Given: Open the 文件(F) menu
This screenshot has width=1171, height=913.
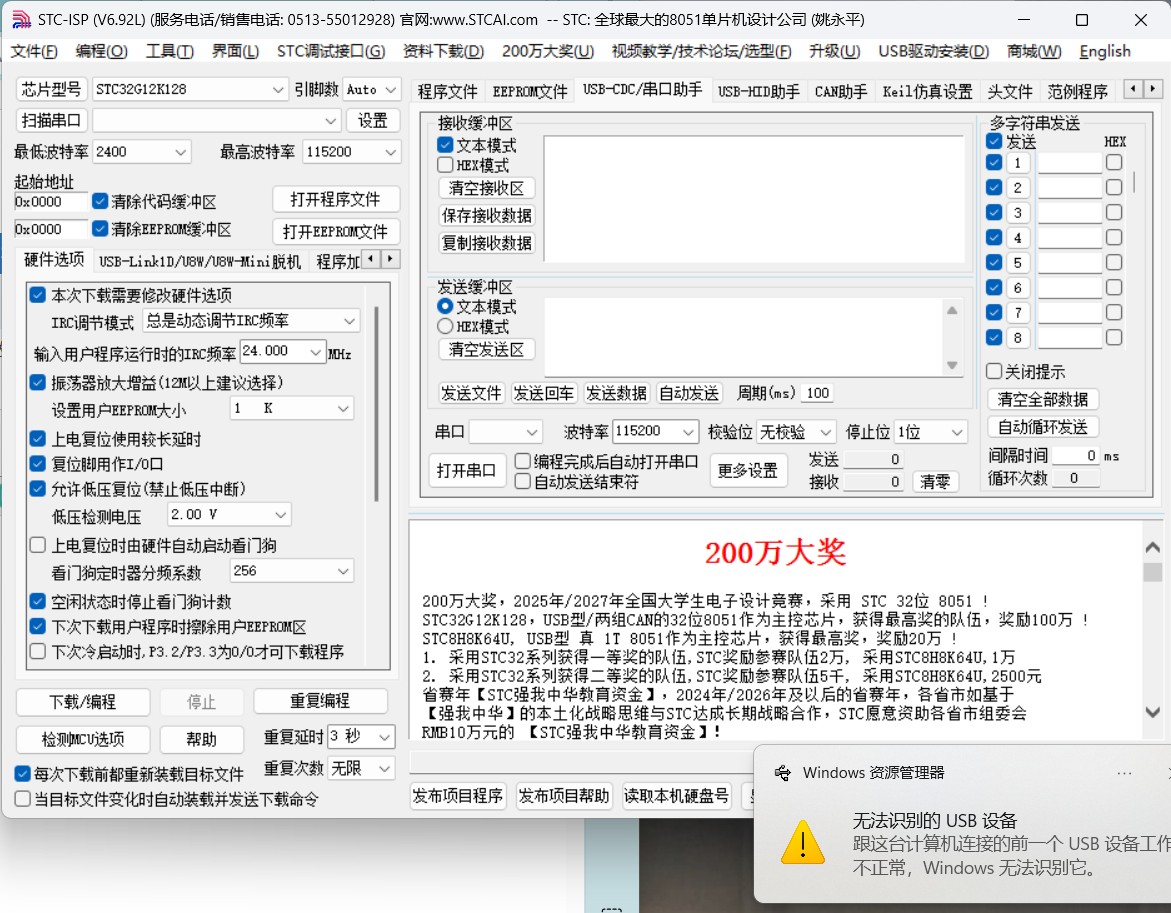Looking at the screenshot, I should [34, 52].
